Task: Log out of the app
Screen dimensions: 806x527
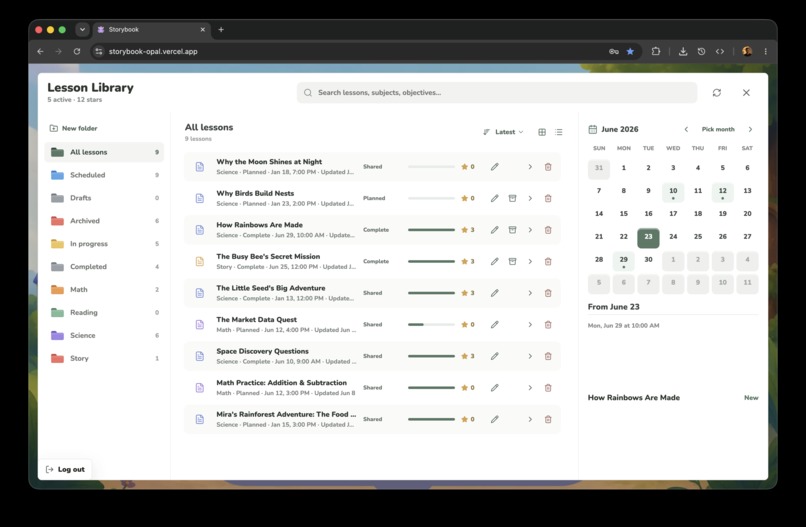Action: click(x=65, y=469)
